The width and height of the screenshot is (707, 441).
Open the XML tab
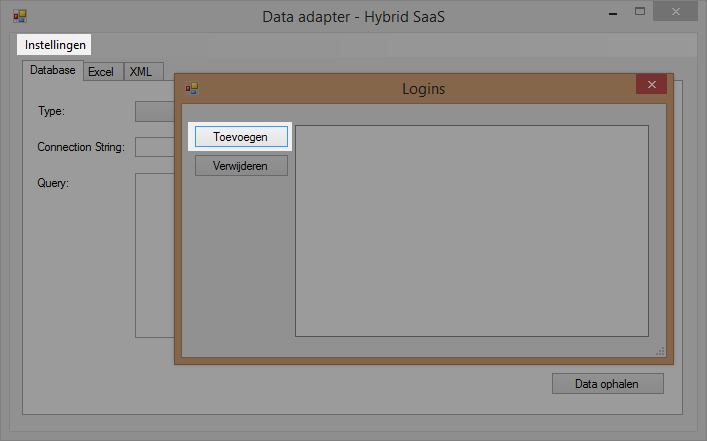click(140, 72)
